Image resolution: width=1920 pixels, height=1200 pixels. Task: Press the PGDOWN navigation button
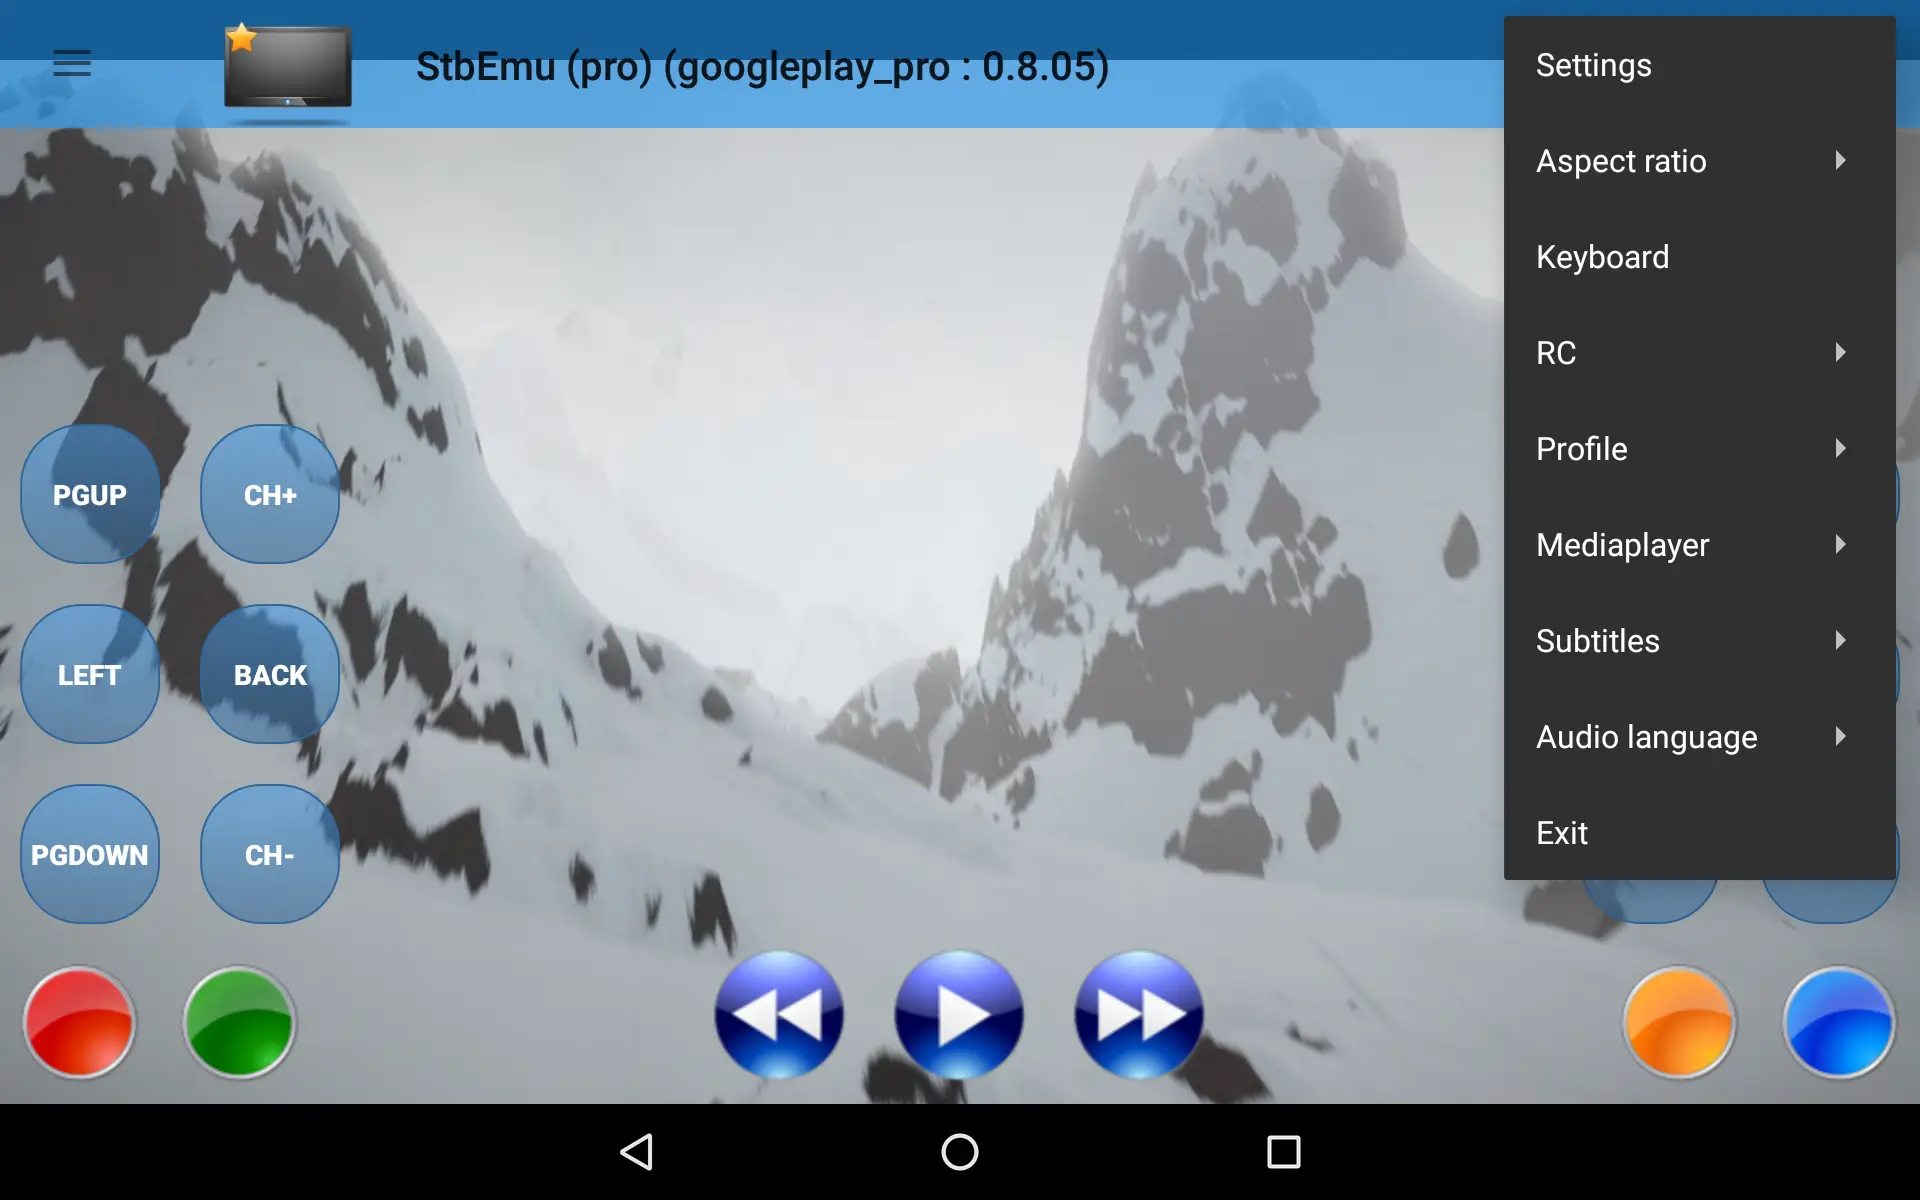coord(88,853)
